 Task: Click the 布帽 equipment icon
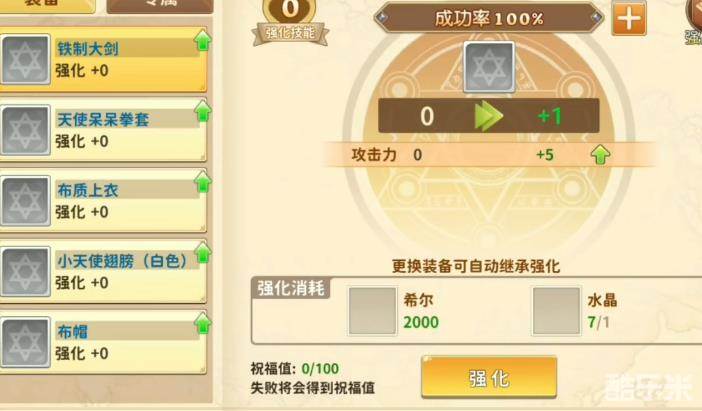click(26, 342)
